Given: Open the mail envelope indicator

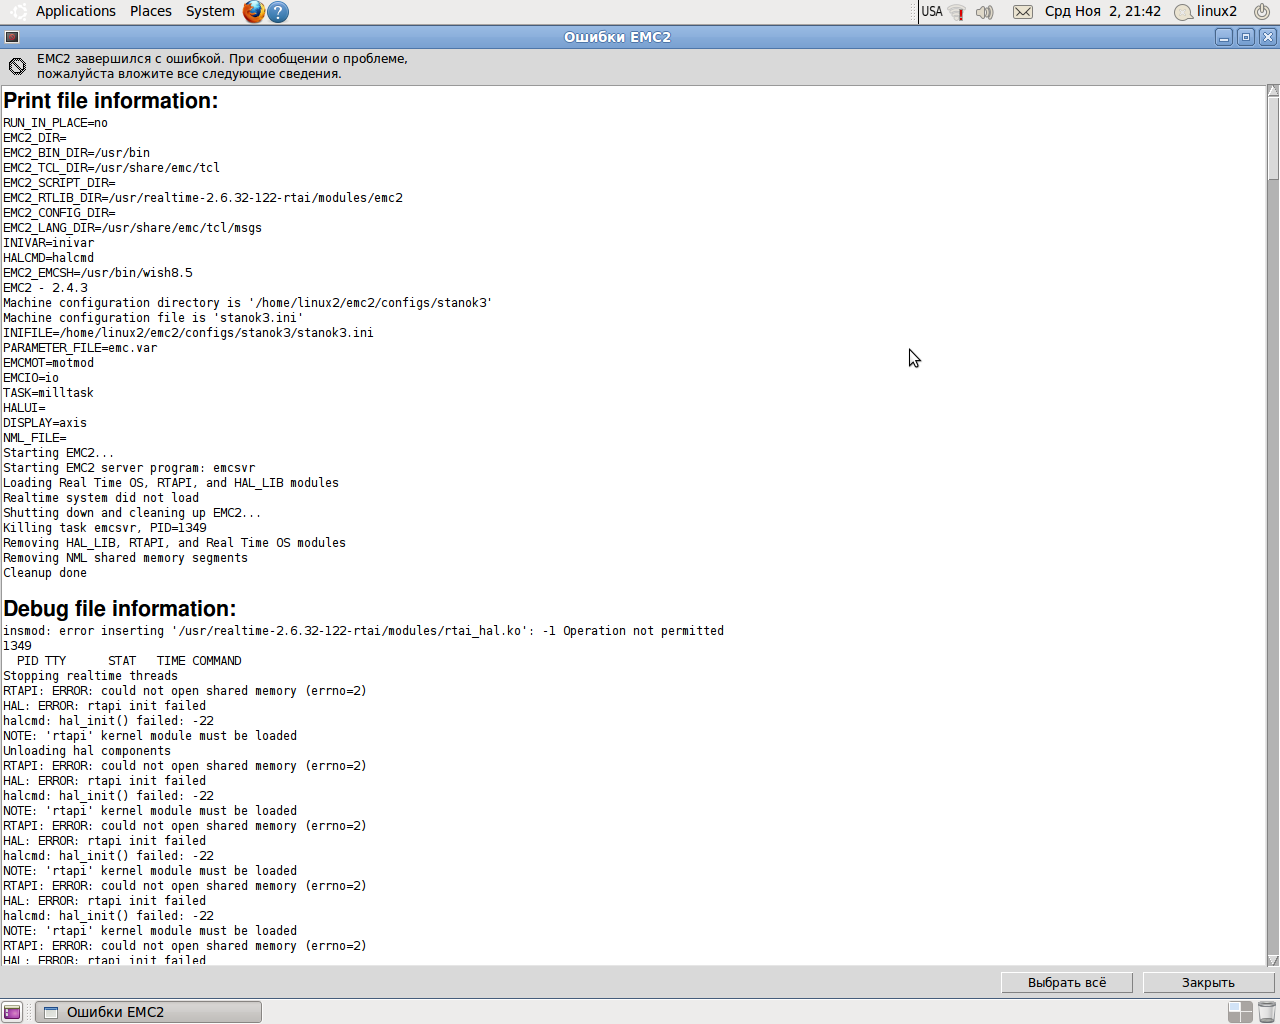Looking at the screenshot, I should (1023, 12).
